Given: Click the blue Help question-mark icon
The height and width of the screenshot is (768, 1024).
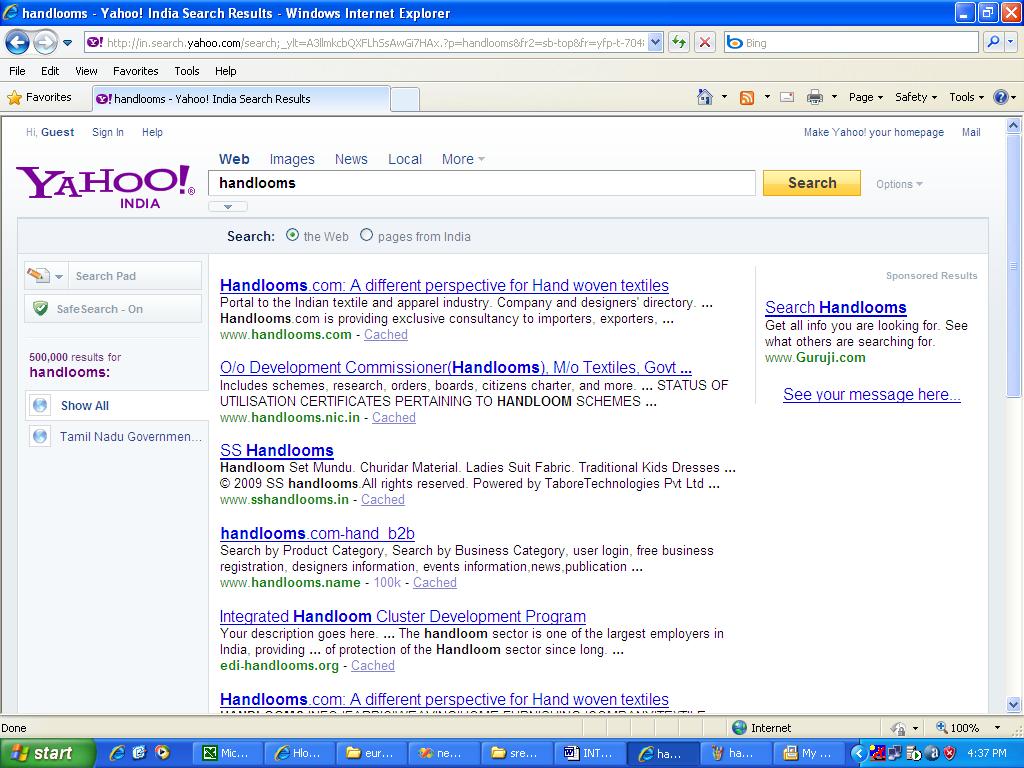Looking at the screenshot, I should (1000, 97).
